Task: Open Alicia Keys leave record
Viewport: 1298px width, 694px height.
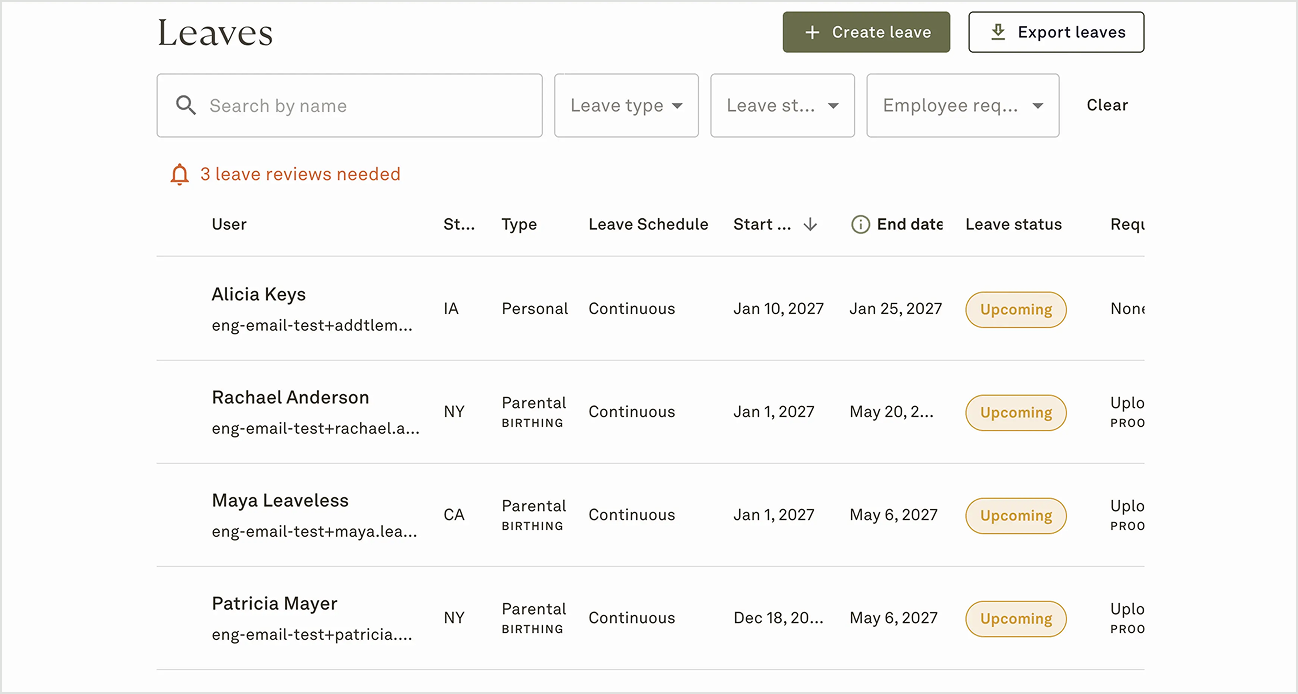Action: coord(650,309)
